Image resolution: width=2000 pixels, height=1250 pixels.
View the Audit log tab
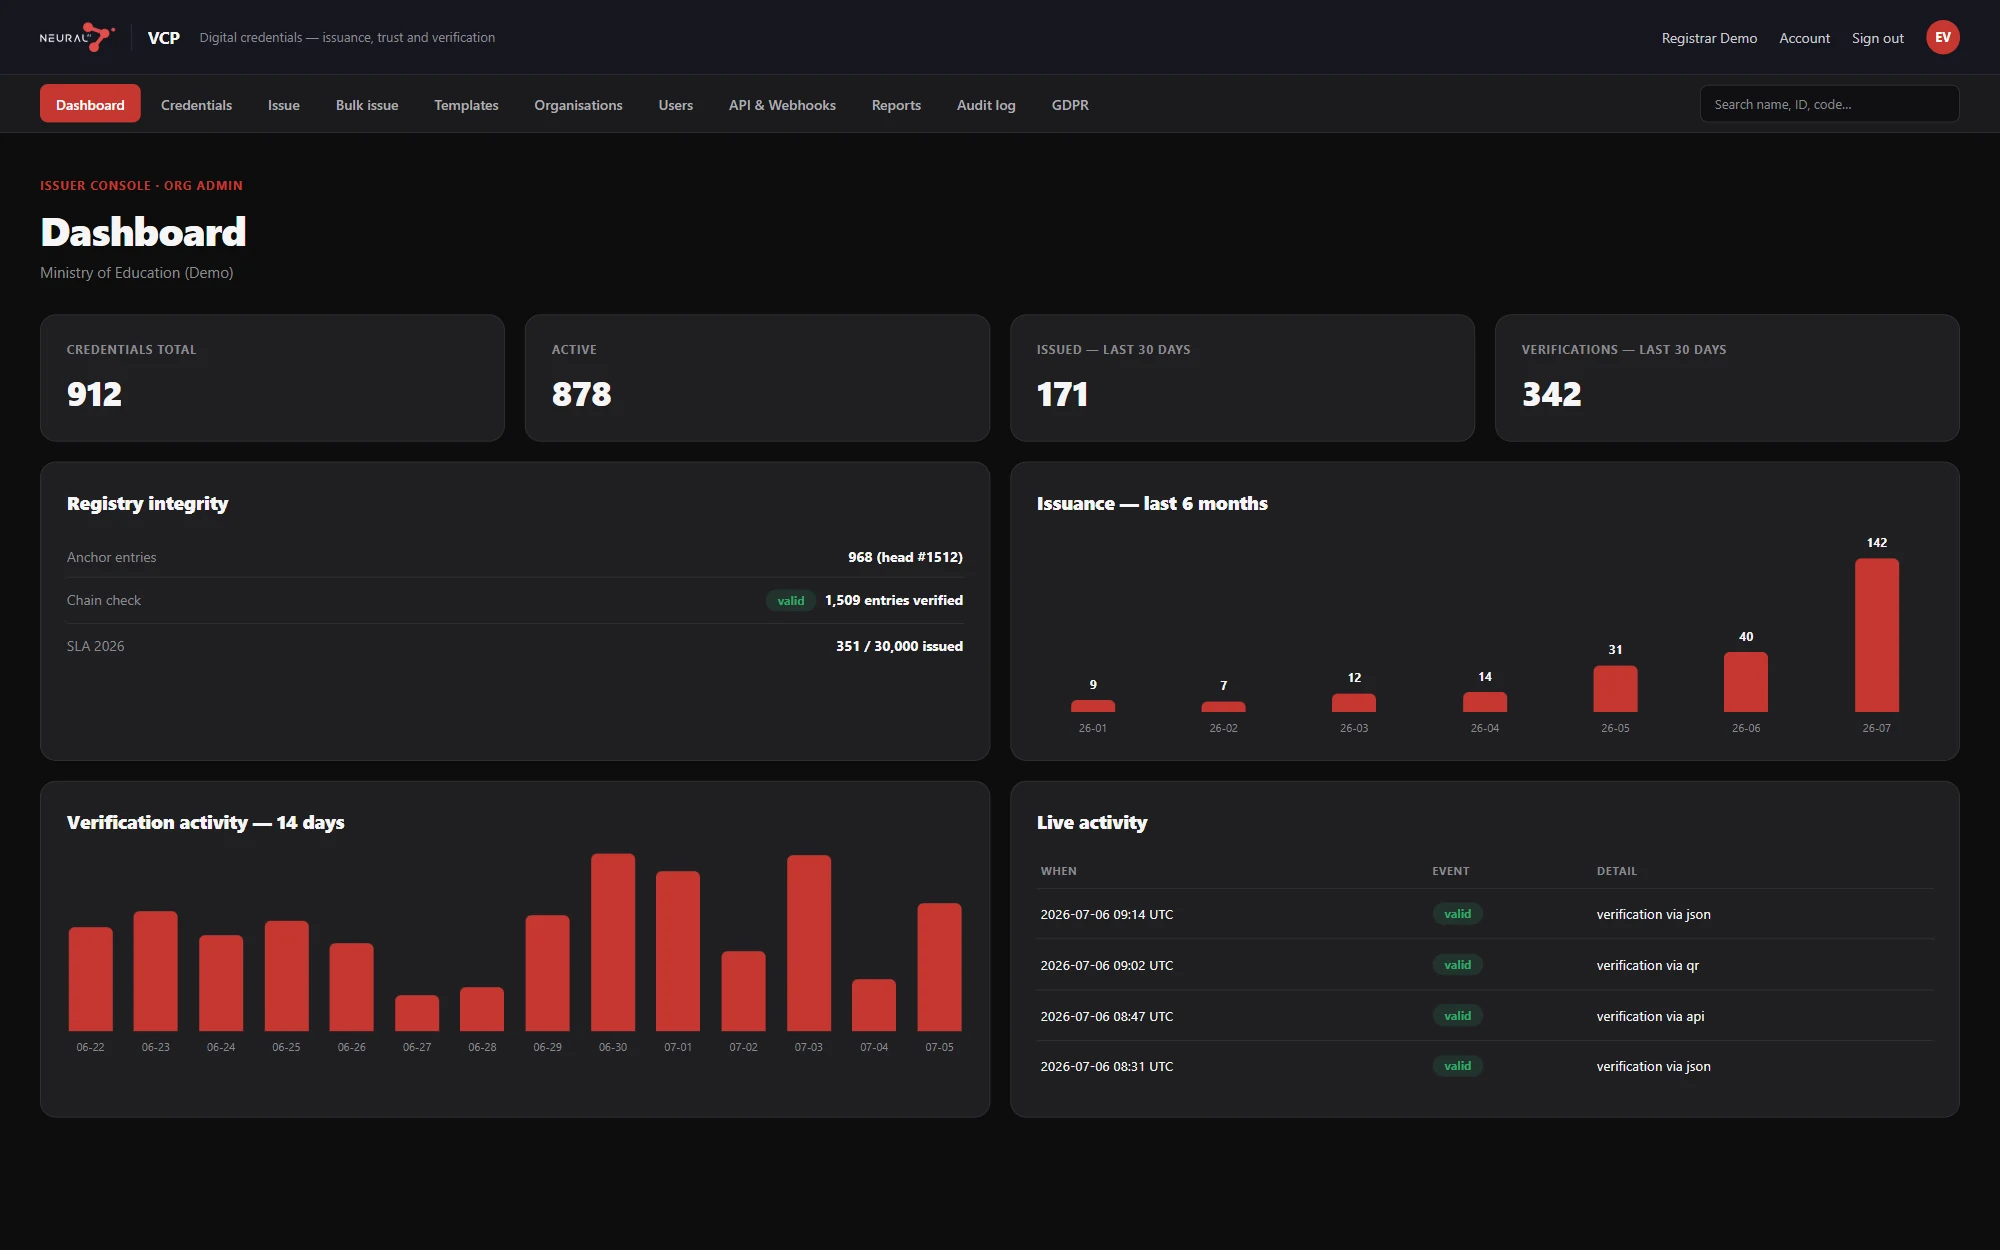tap(986, 104)
